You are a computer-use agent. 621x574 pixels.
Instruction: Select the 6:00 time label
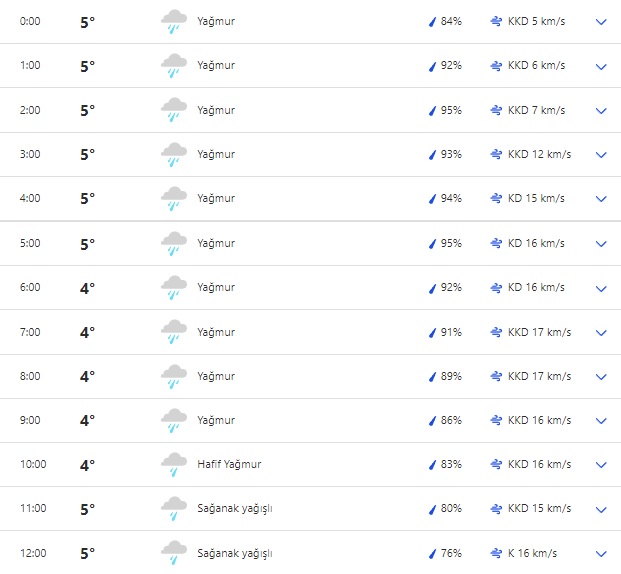tap(30, 288)
